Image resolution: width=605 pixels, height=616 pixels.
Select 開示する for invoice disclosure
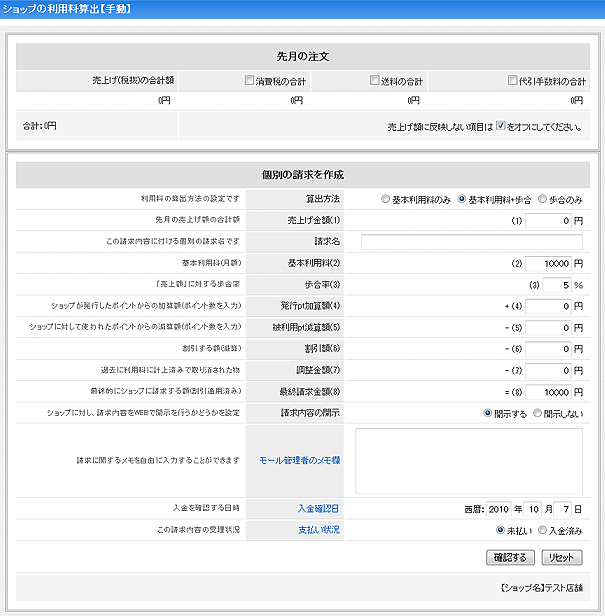[x=488, y=412]
